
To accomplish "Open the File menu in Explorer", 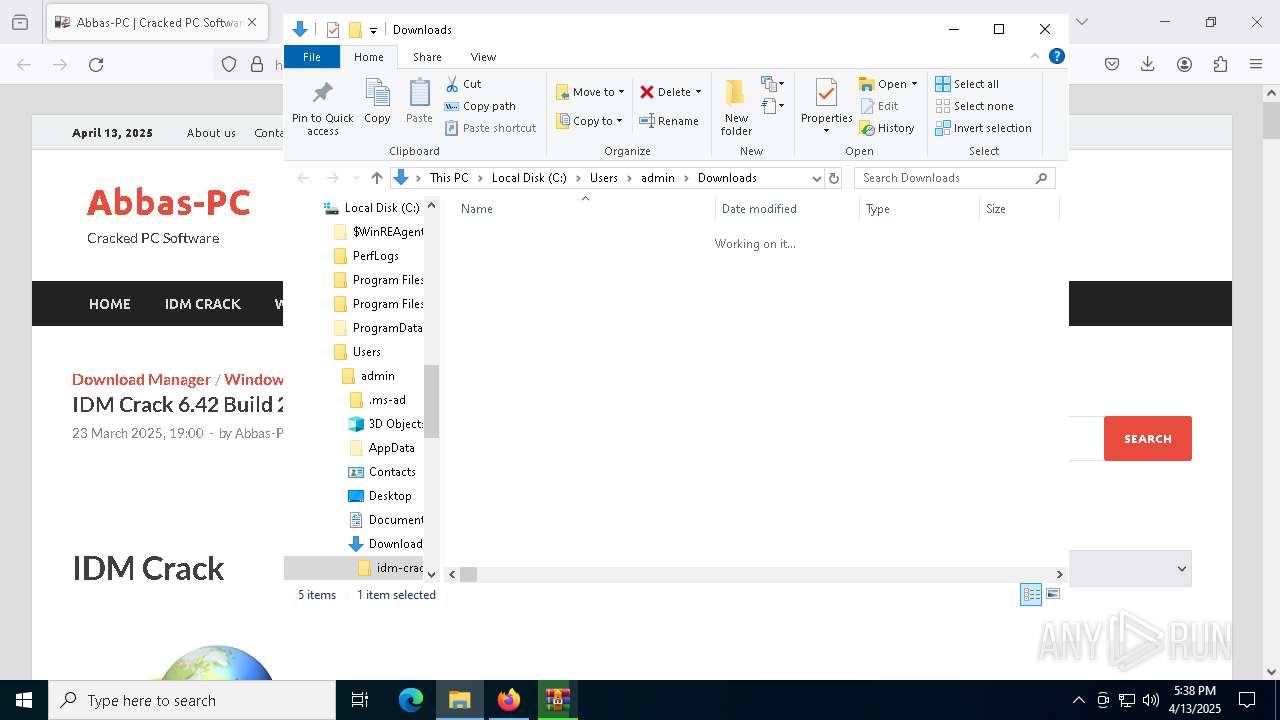I will pyautogui.click(x=312, y=57).
